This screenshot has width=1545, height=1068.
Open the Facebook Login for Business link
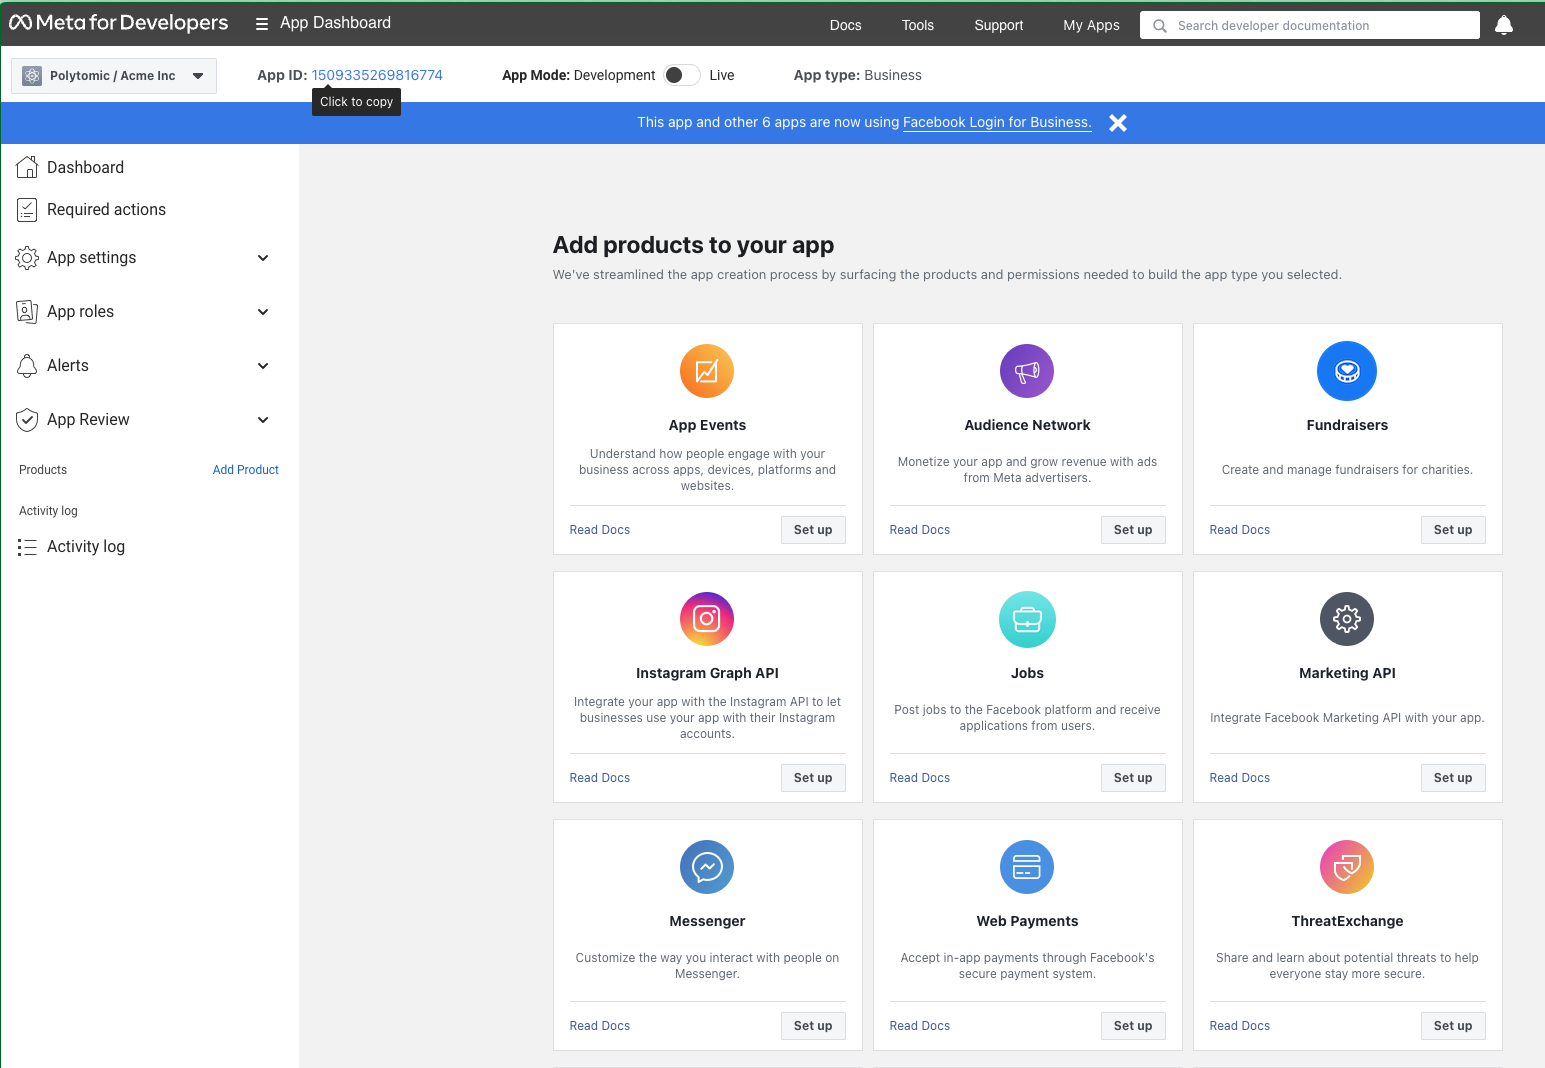click(x=997, y=123)
